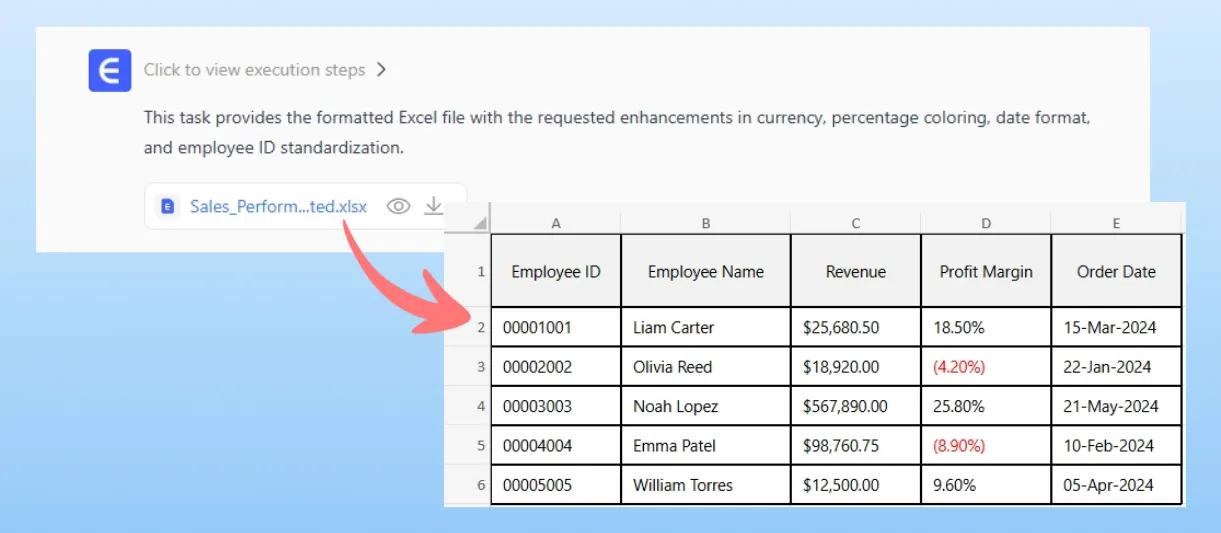Screen dimensions: 1221x533
Task: Select column C header
Action: pyautogui.click(x=855, y=223)
